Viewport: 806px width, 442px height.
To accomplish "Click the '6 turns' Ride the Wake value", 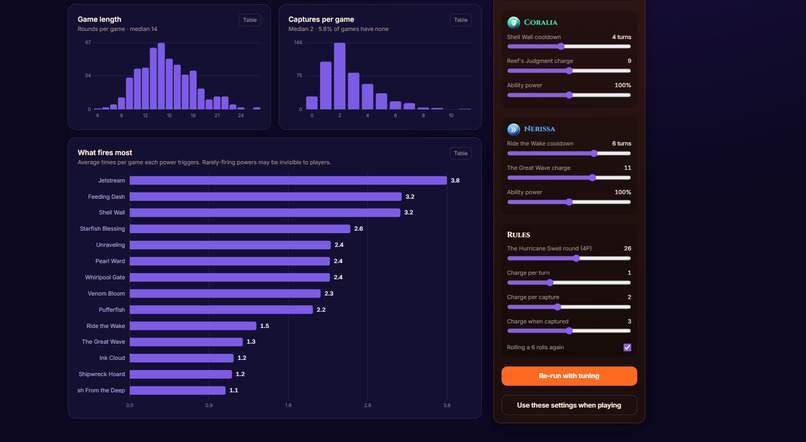I will tap(621, 144).
